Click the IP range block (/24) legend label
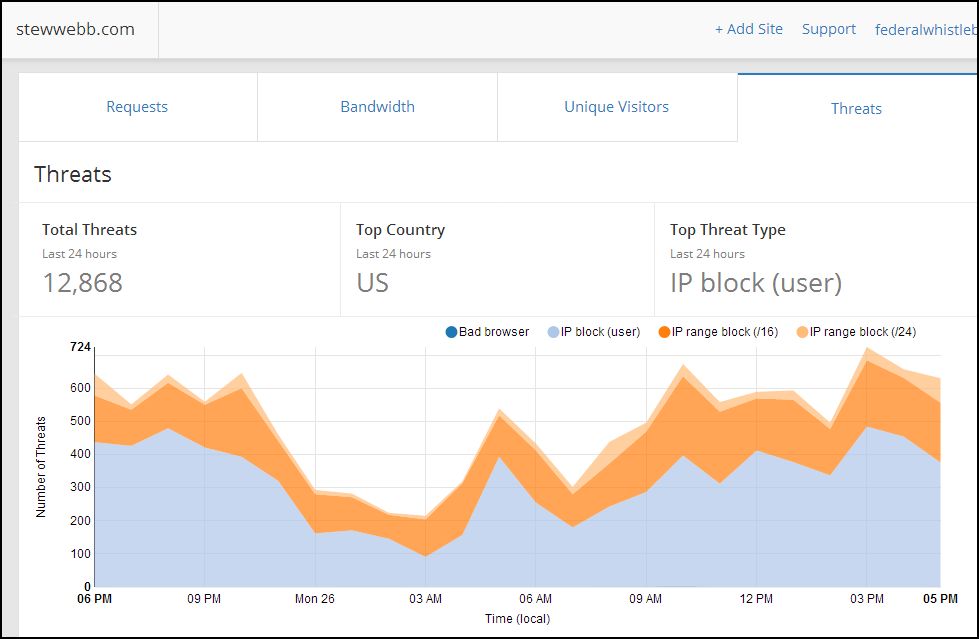This screenshot has width=979, height=639. (863, 332)
